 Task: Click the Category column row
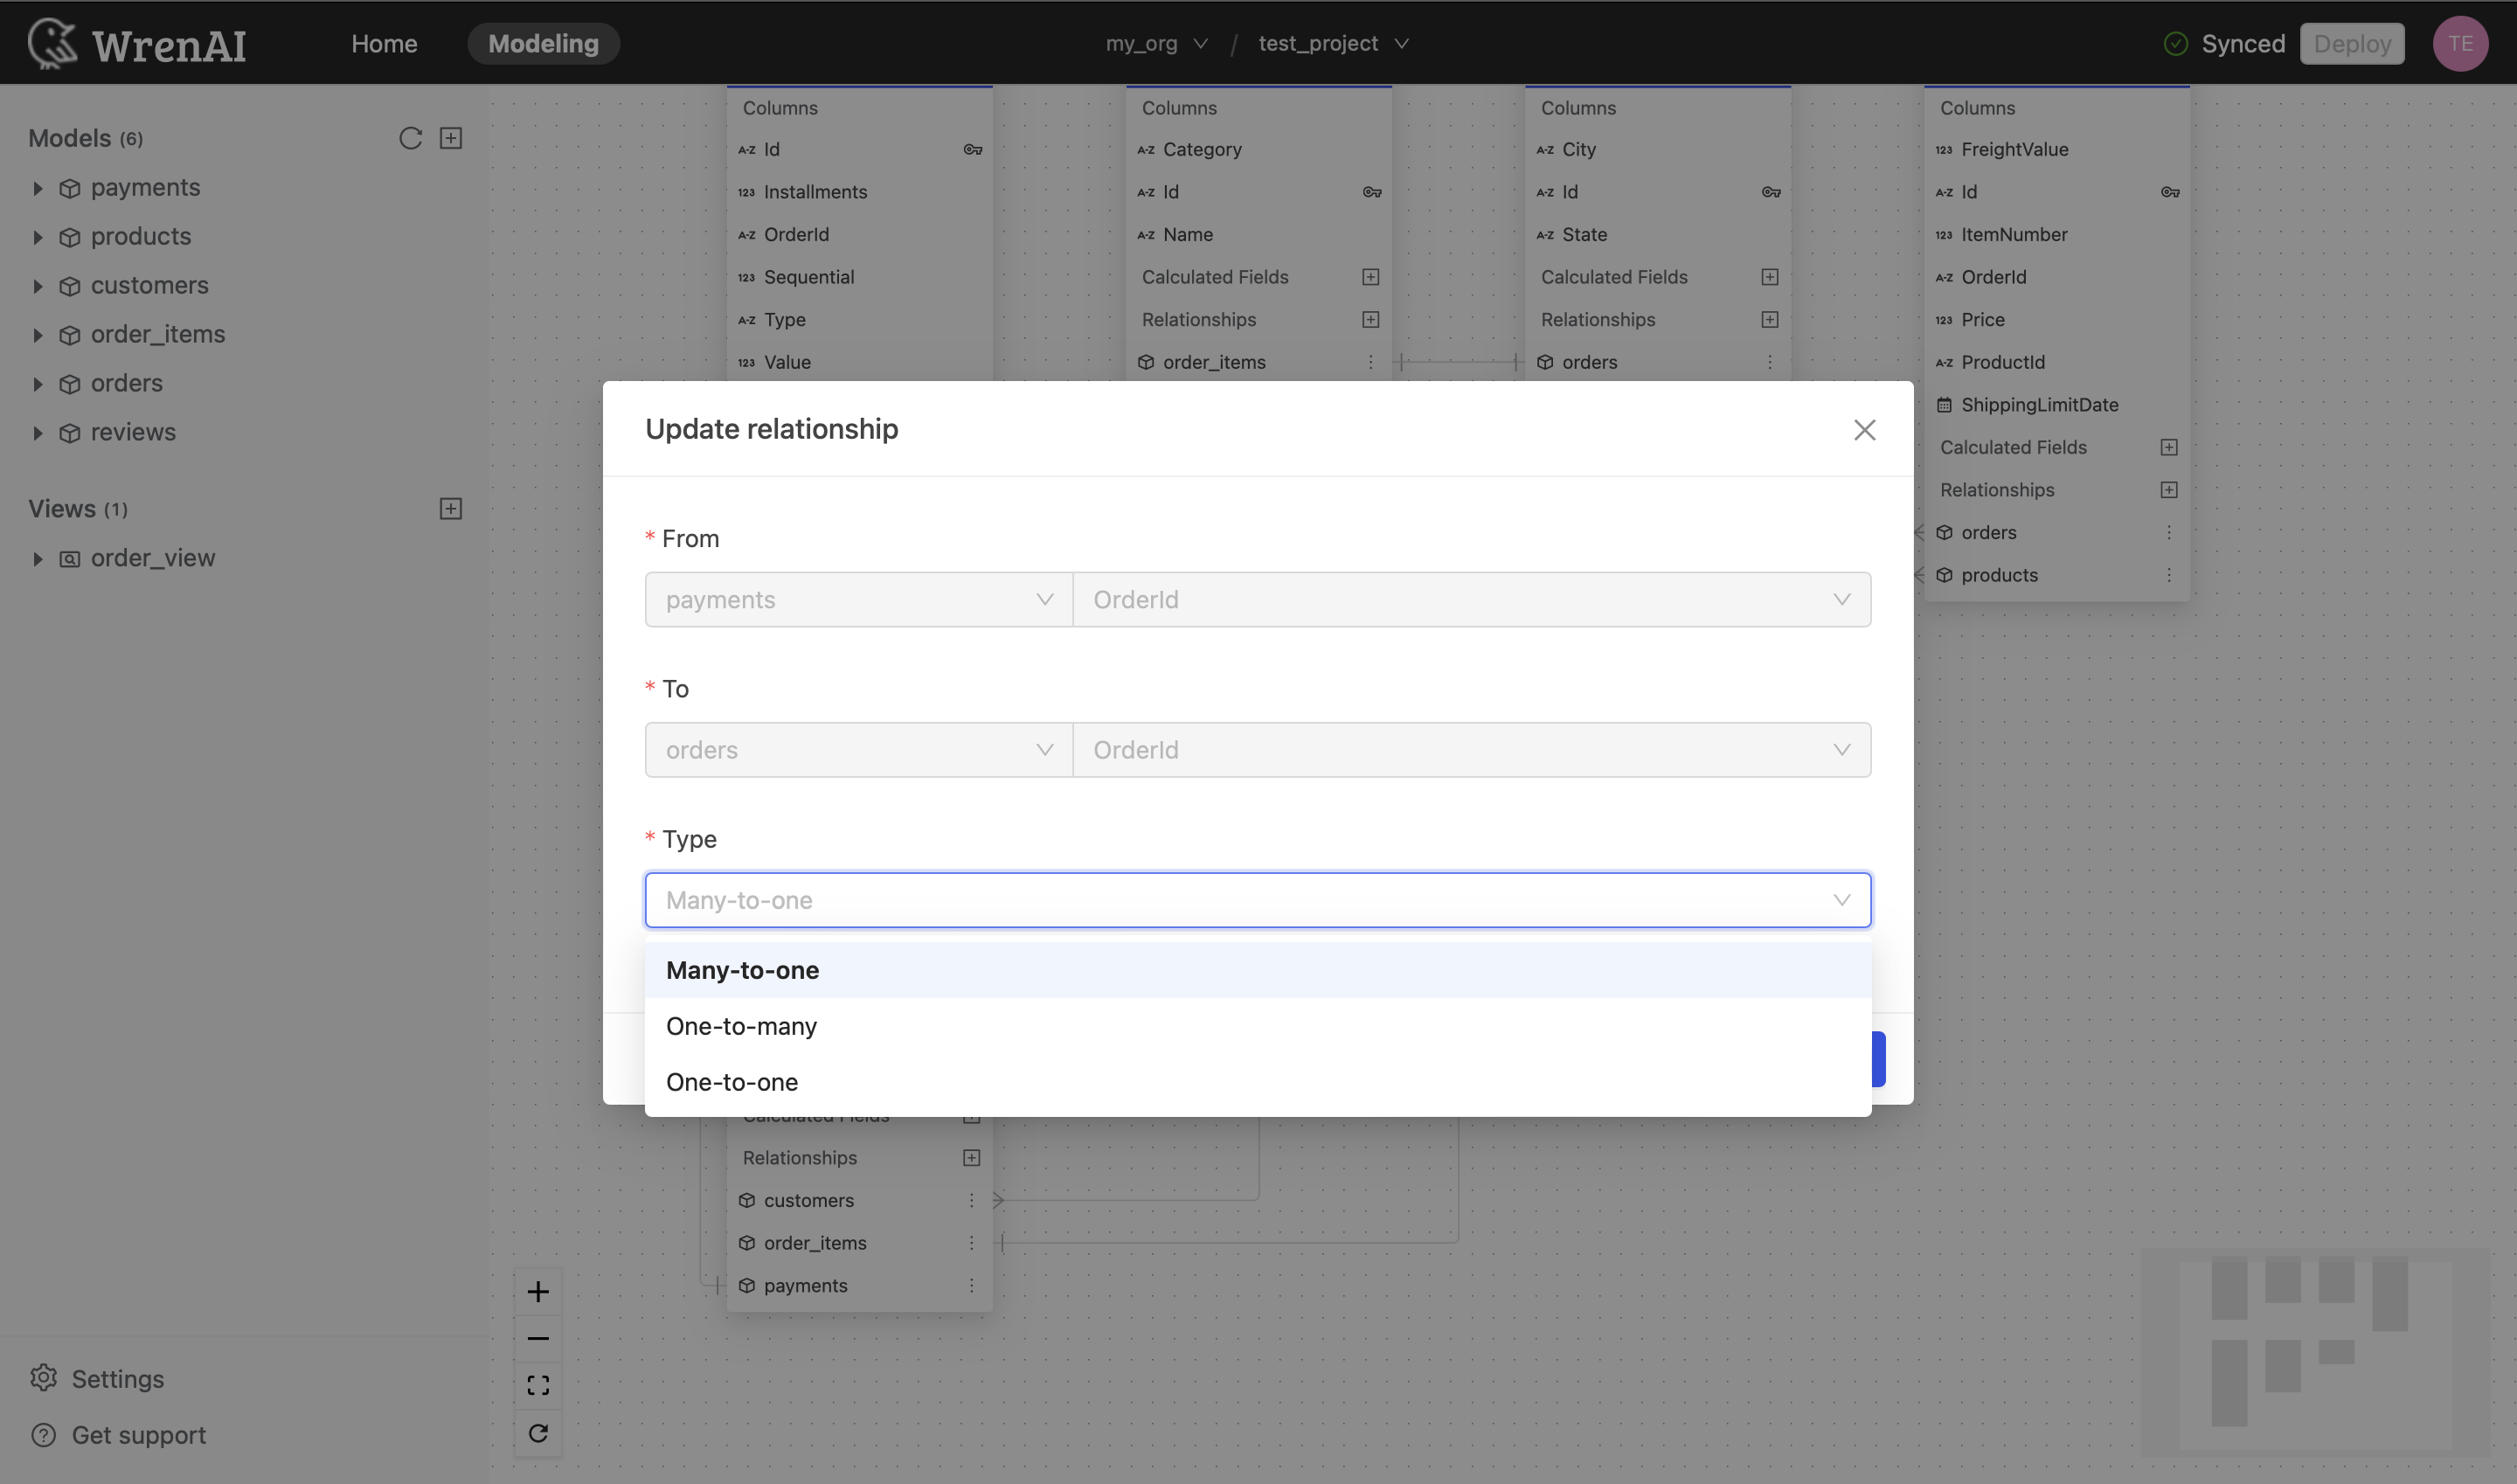point(1259,149)
